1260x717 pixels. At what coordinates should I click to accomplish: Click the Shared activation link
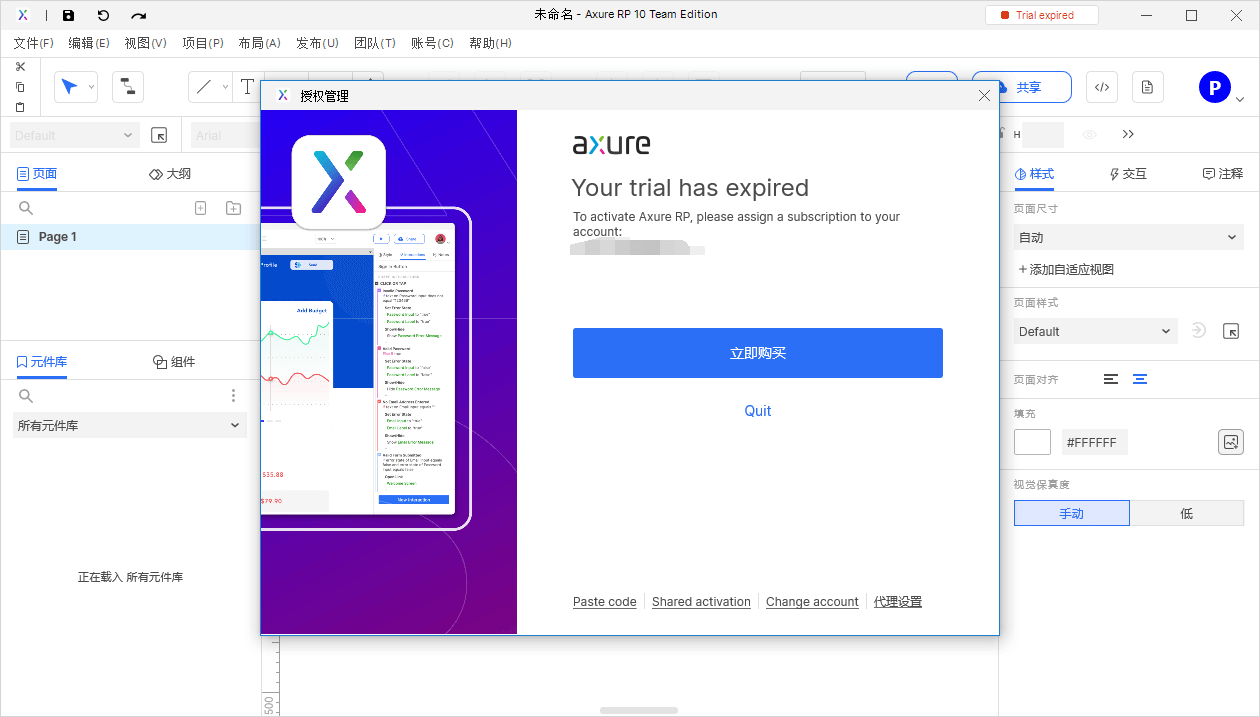701,602
